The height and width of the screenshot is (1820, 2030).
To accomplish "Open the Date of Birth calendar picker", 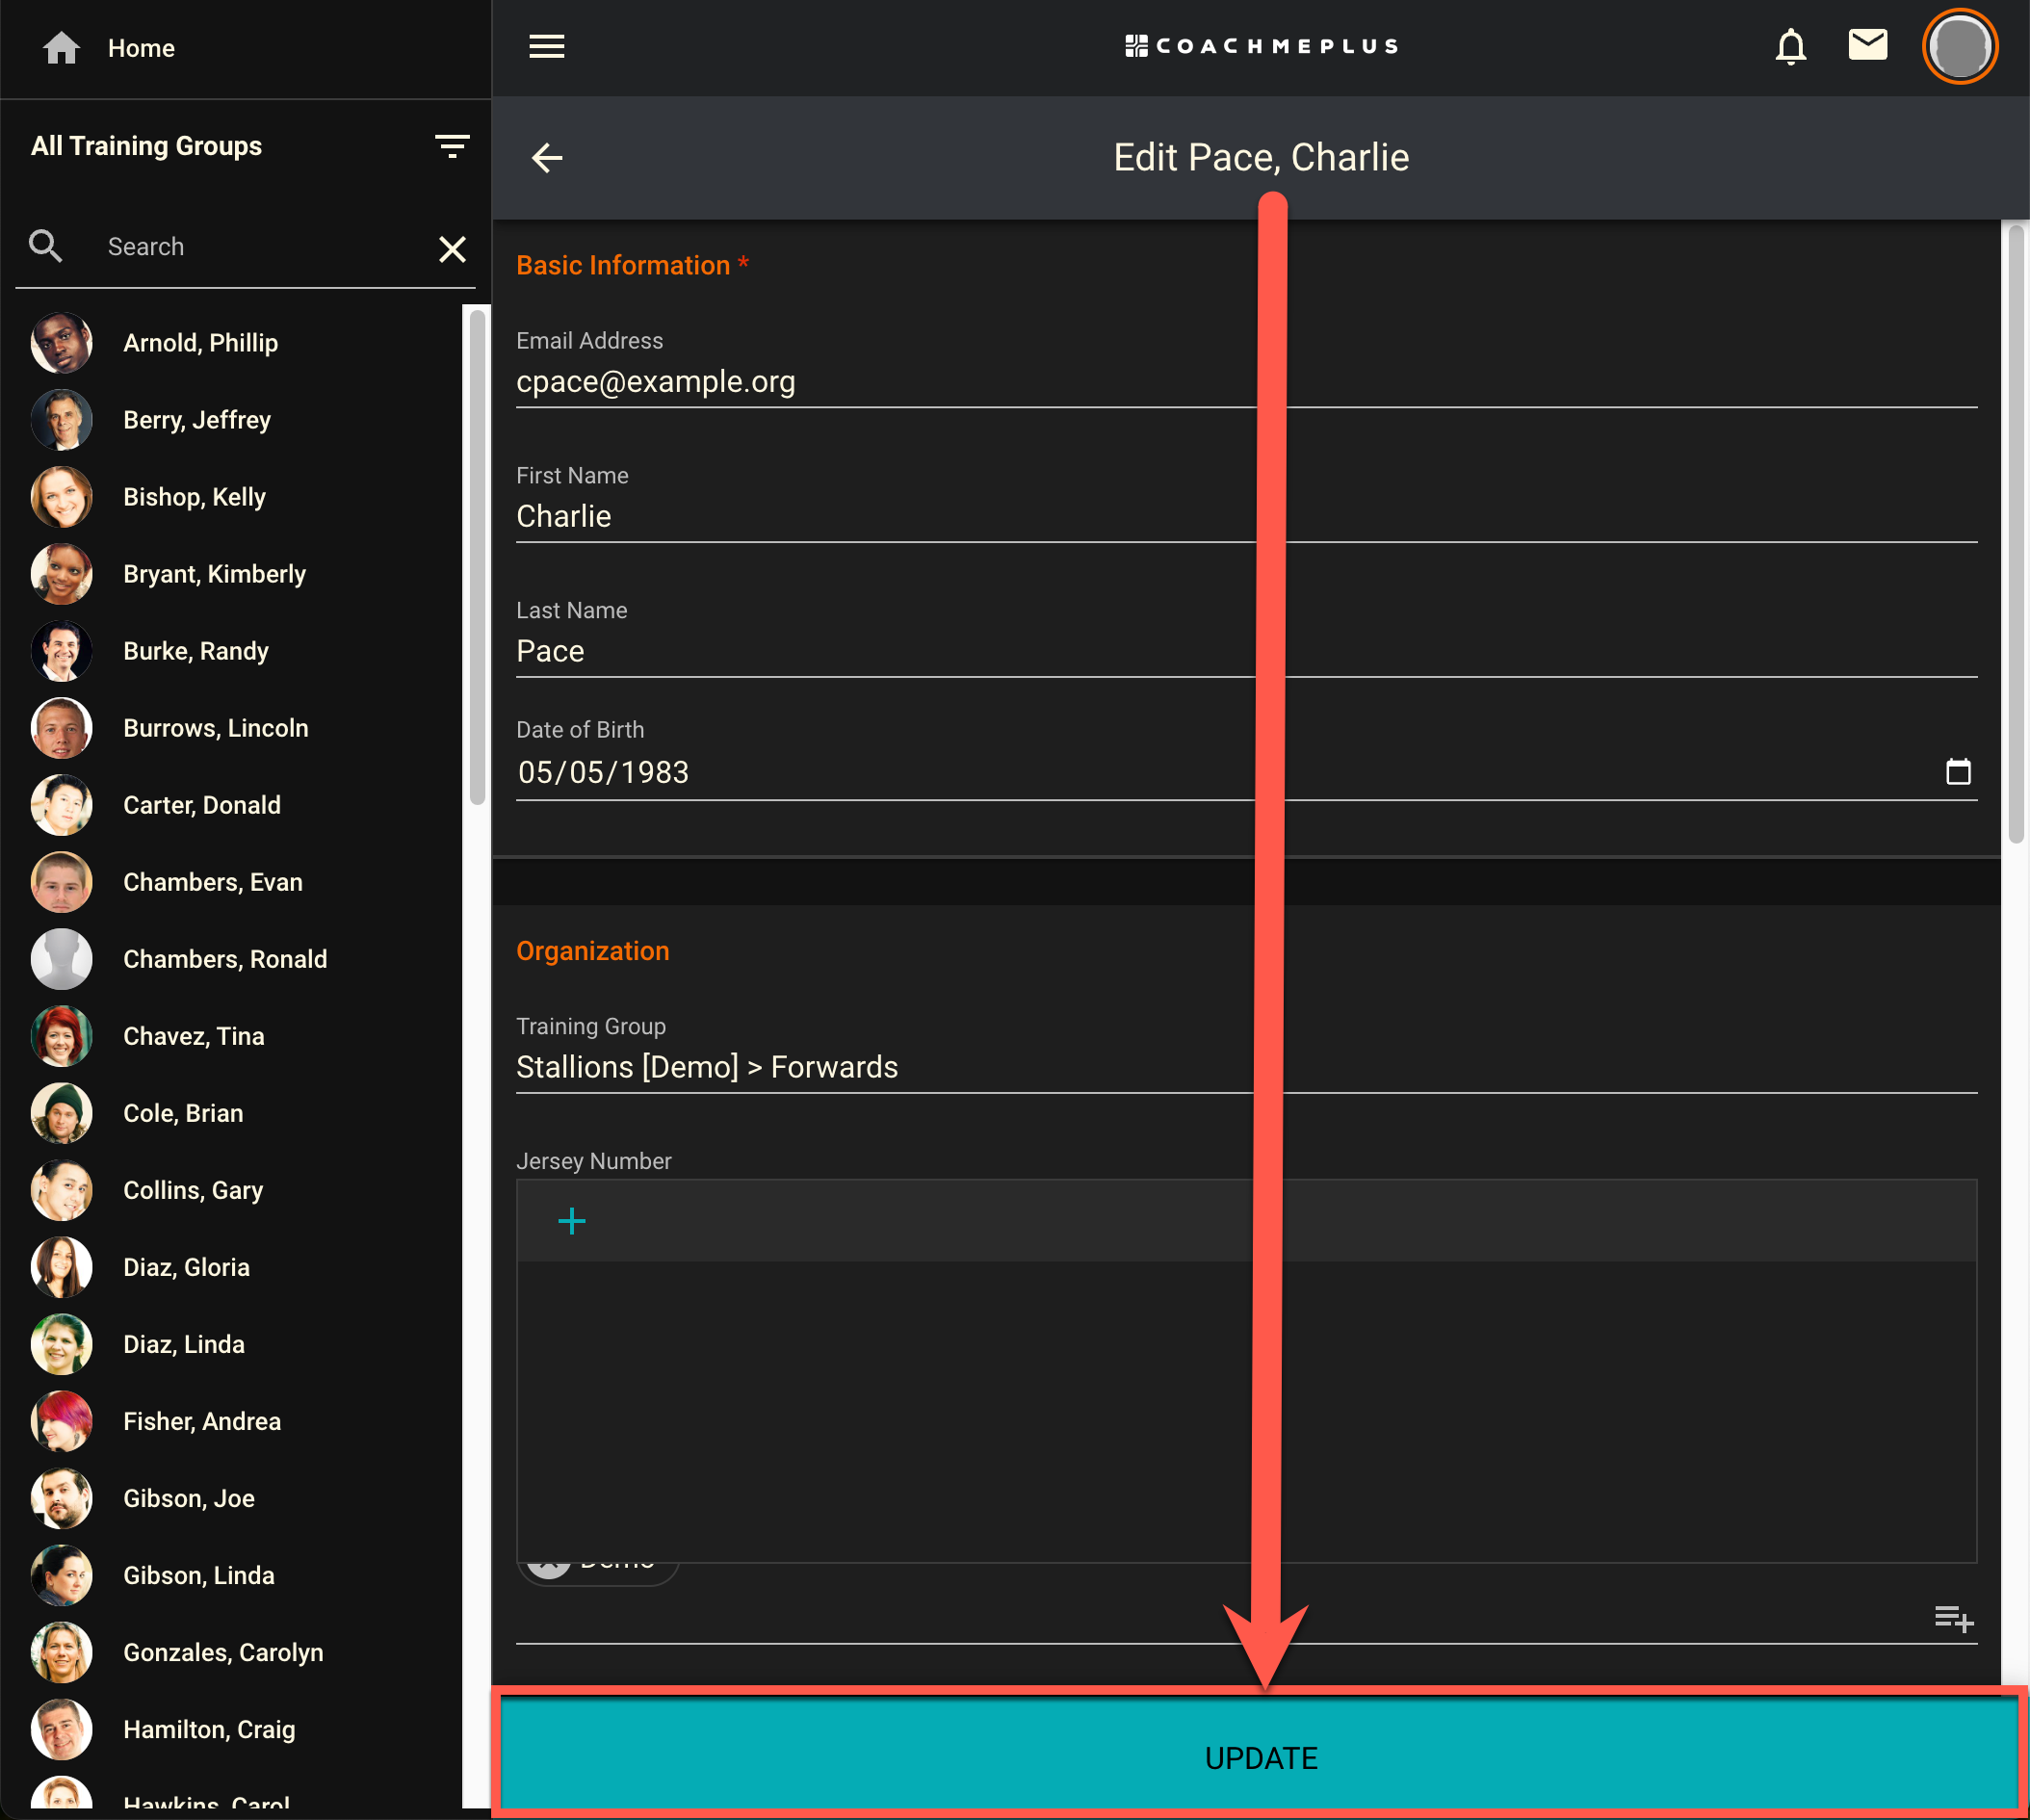I will point(1957,772).
